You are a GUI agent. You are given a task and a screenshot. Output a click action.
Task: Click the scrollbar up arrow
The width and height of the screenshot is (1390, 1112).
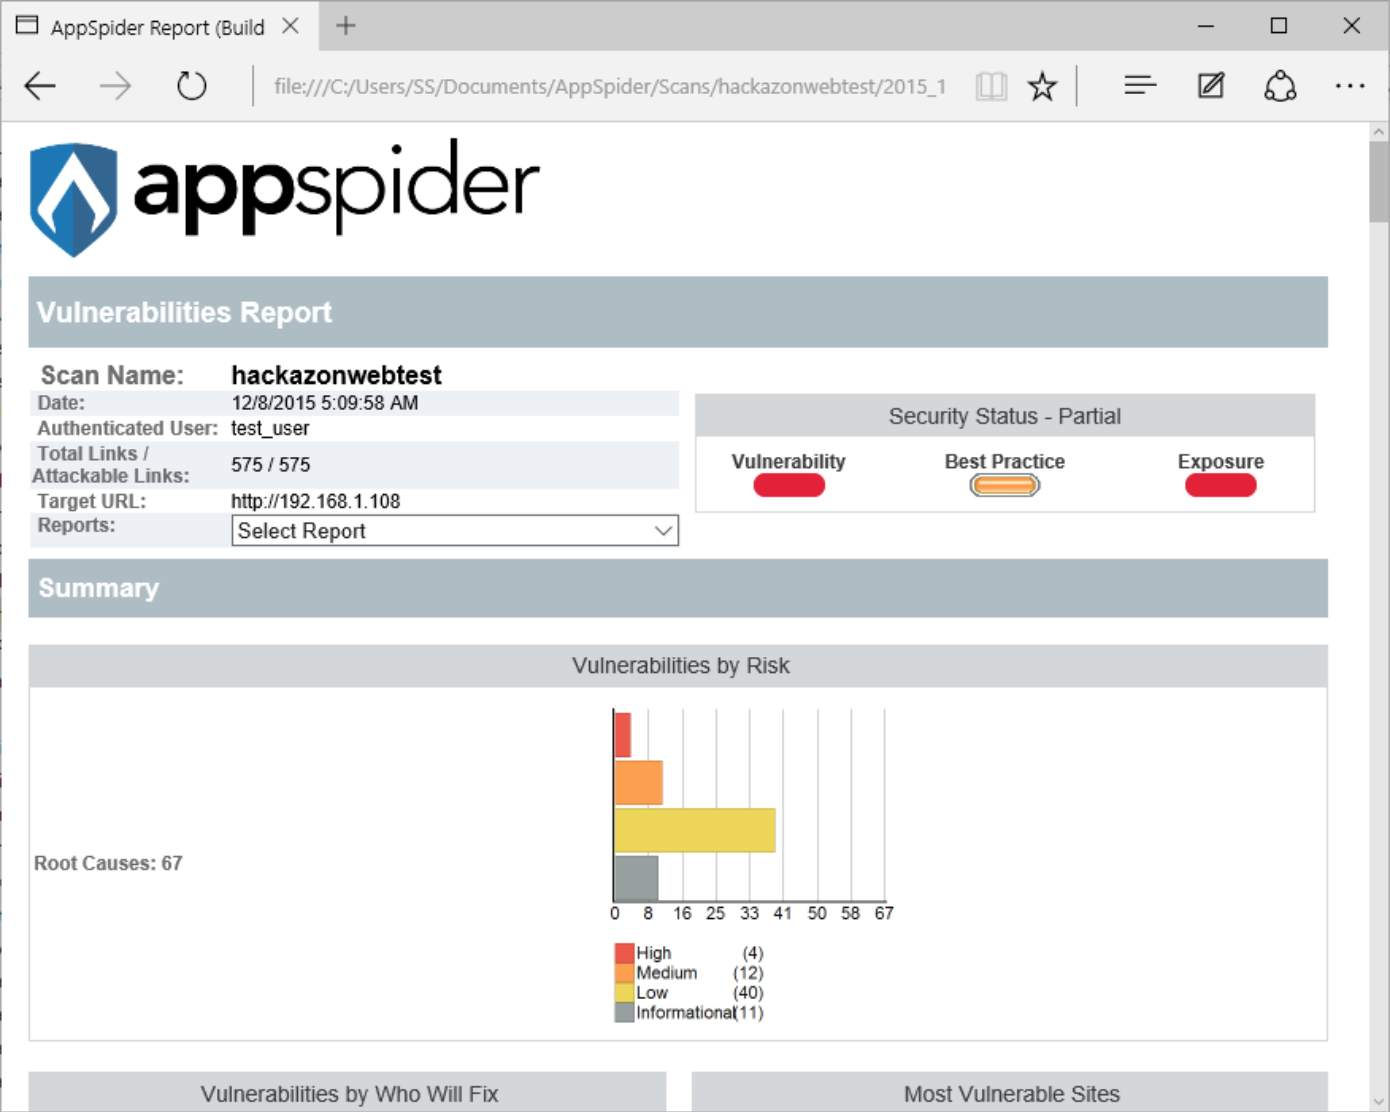[x=1379, y=132]
